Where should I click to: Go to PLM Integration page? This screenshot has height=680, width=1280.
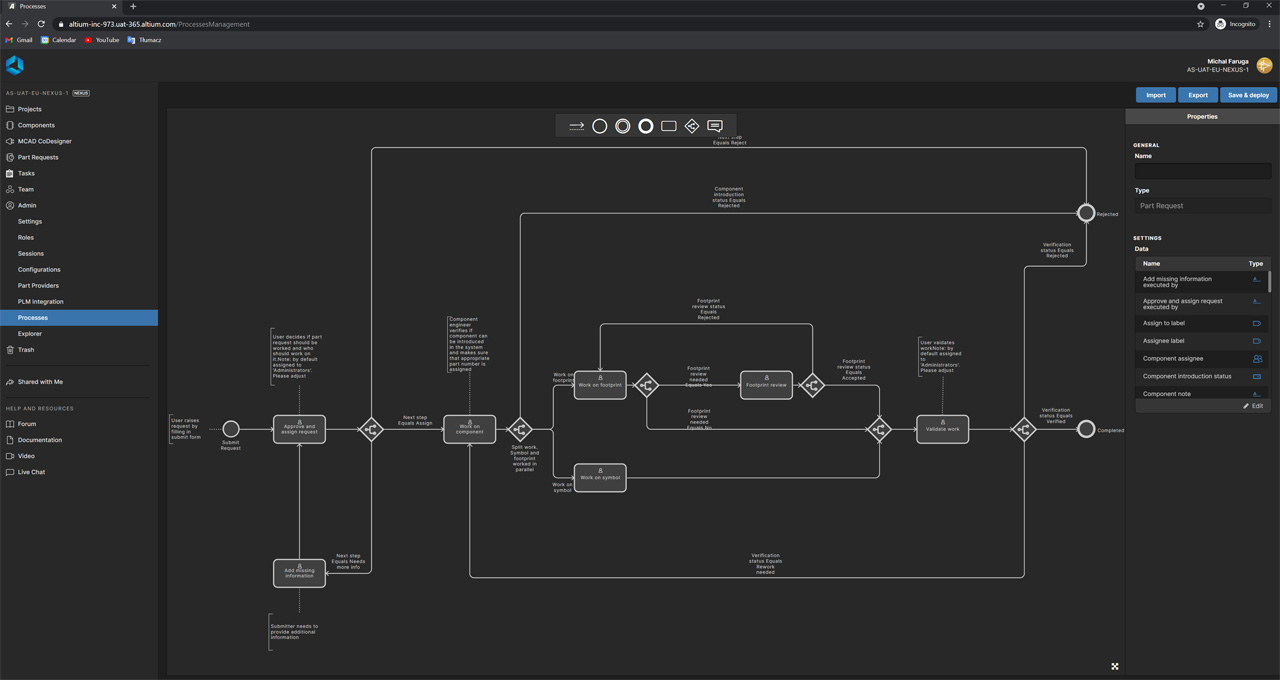40,302
